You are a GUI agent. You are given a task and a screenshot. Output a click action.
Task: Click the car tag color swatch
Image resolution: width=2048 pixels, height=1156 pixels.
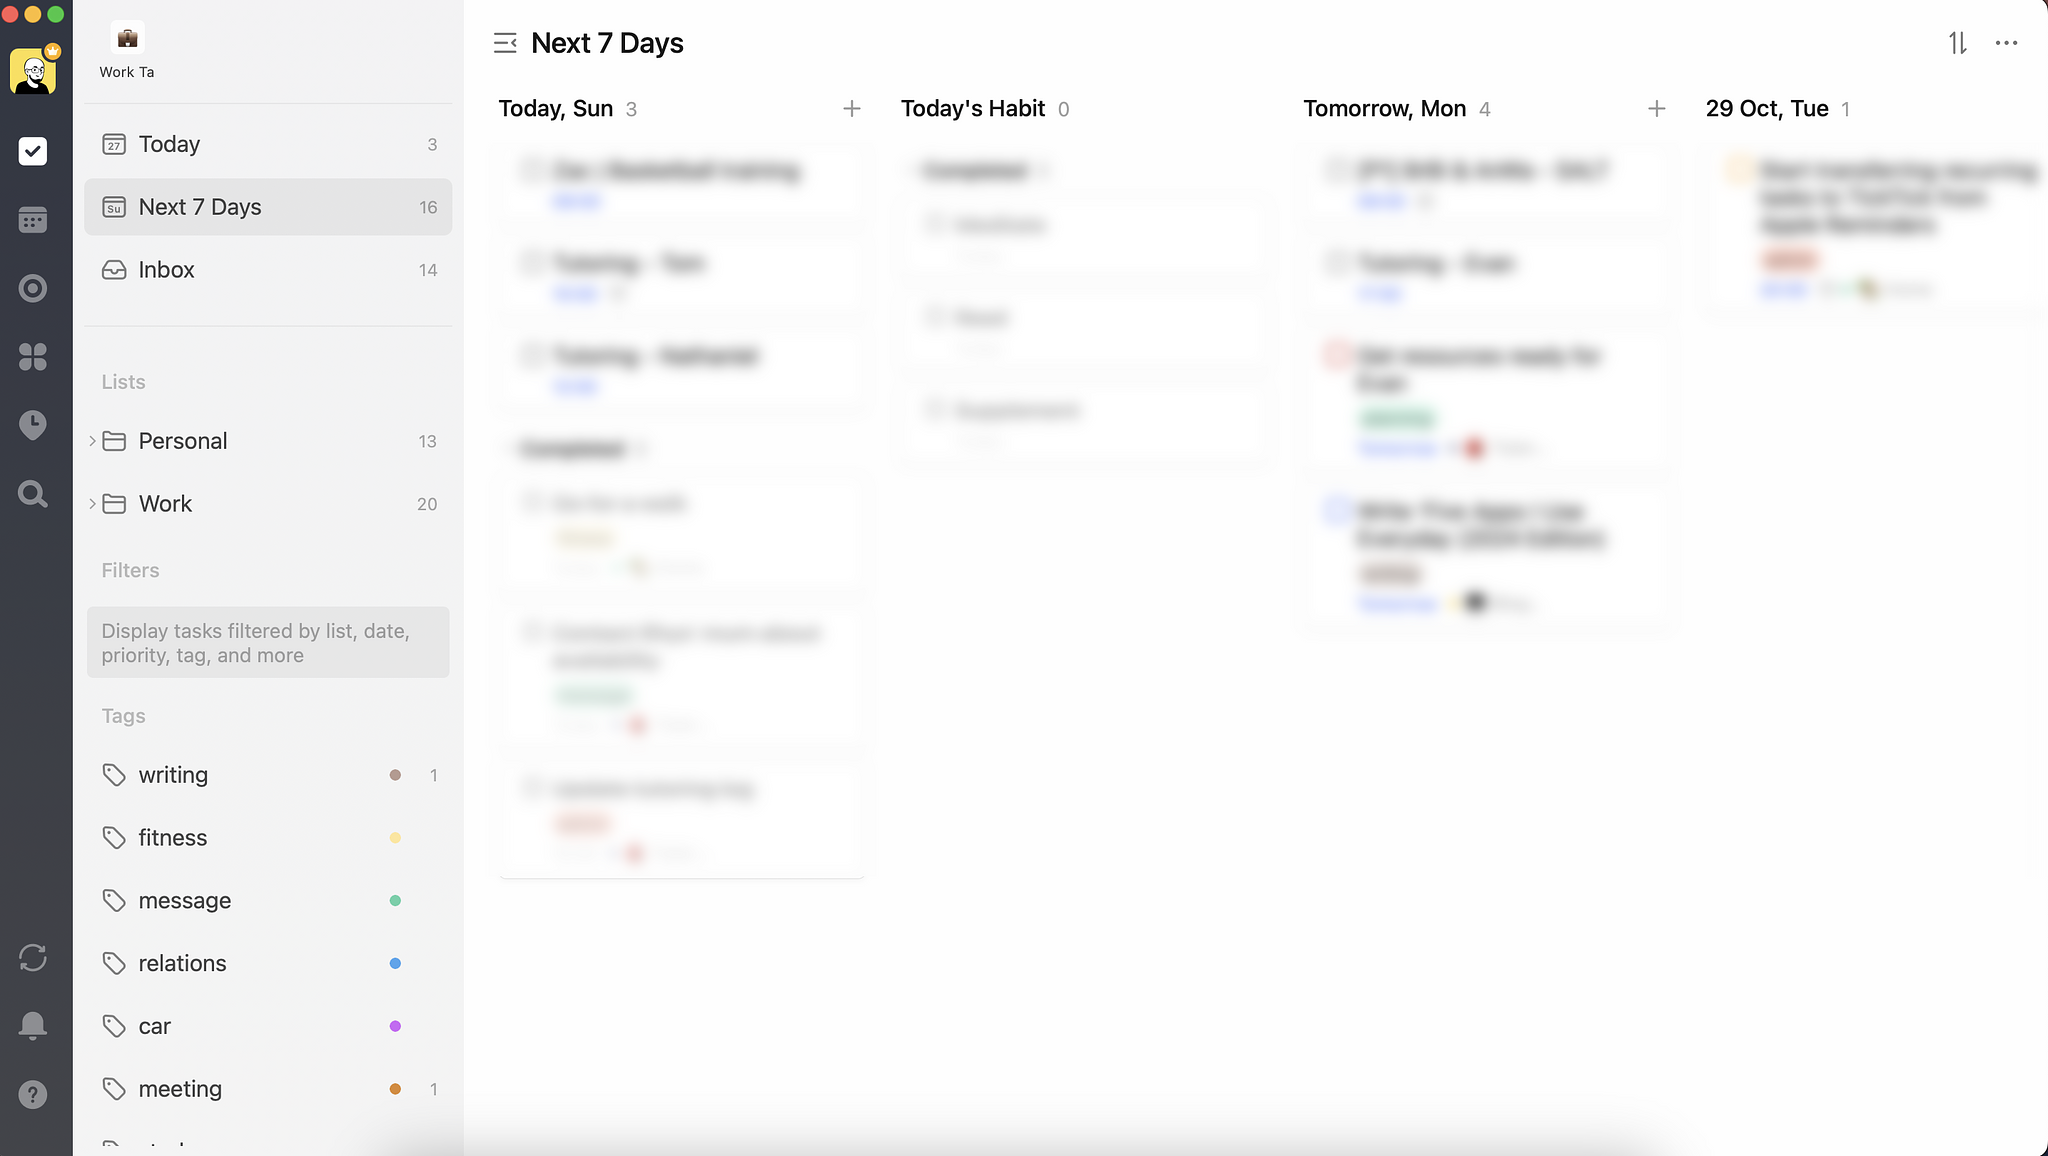[x=395, y=1025]
